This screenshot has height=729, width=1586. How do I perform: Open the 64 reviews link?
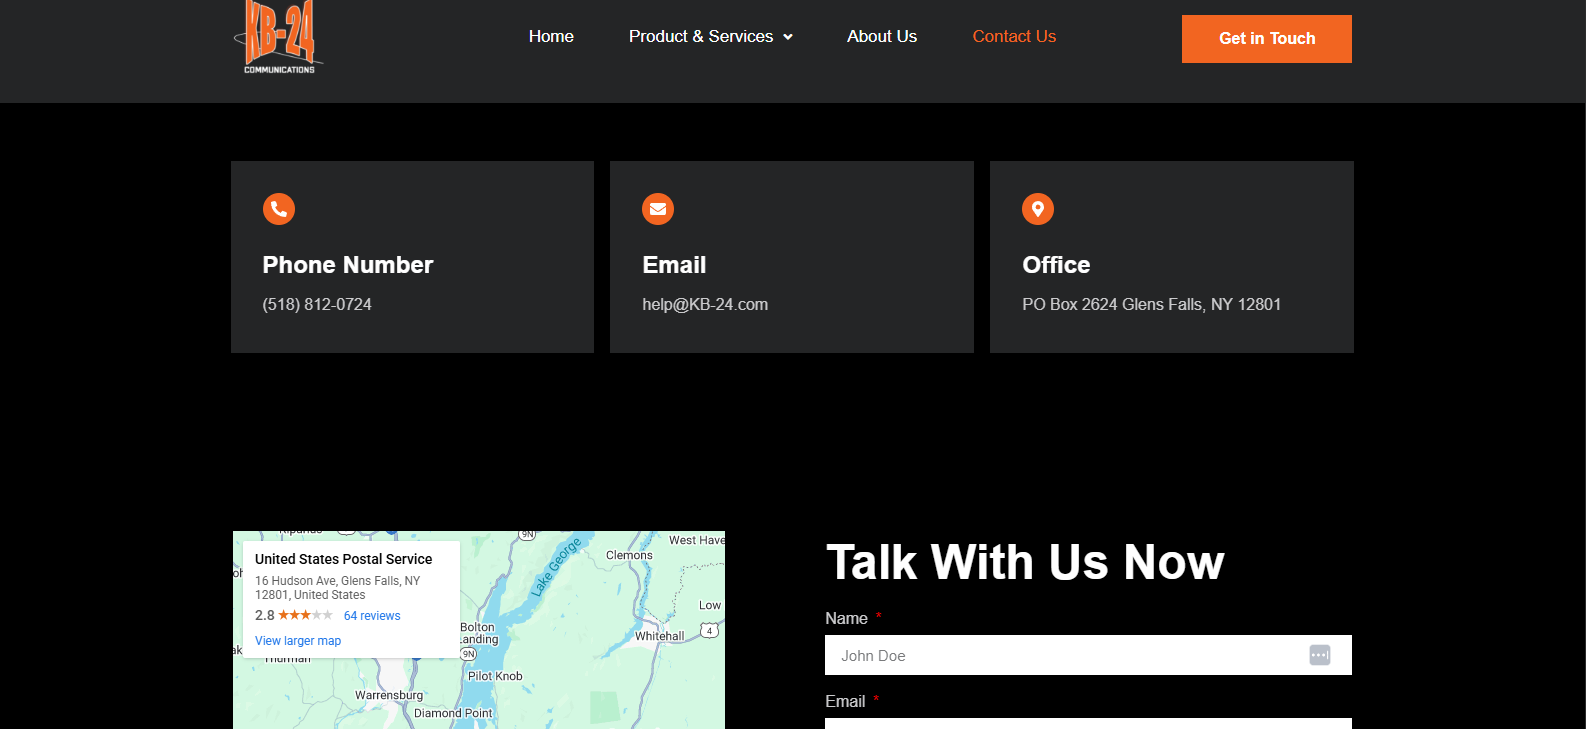pos(372,616)
